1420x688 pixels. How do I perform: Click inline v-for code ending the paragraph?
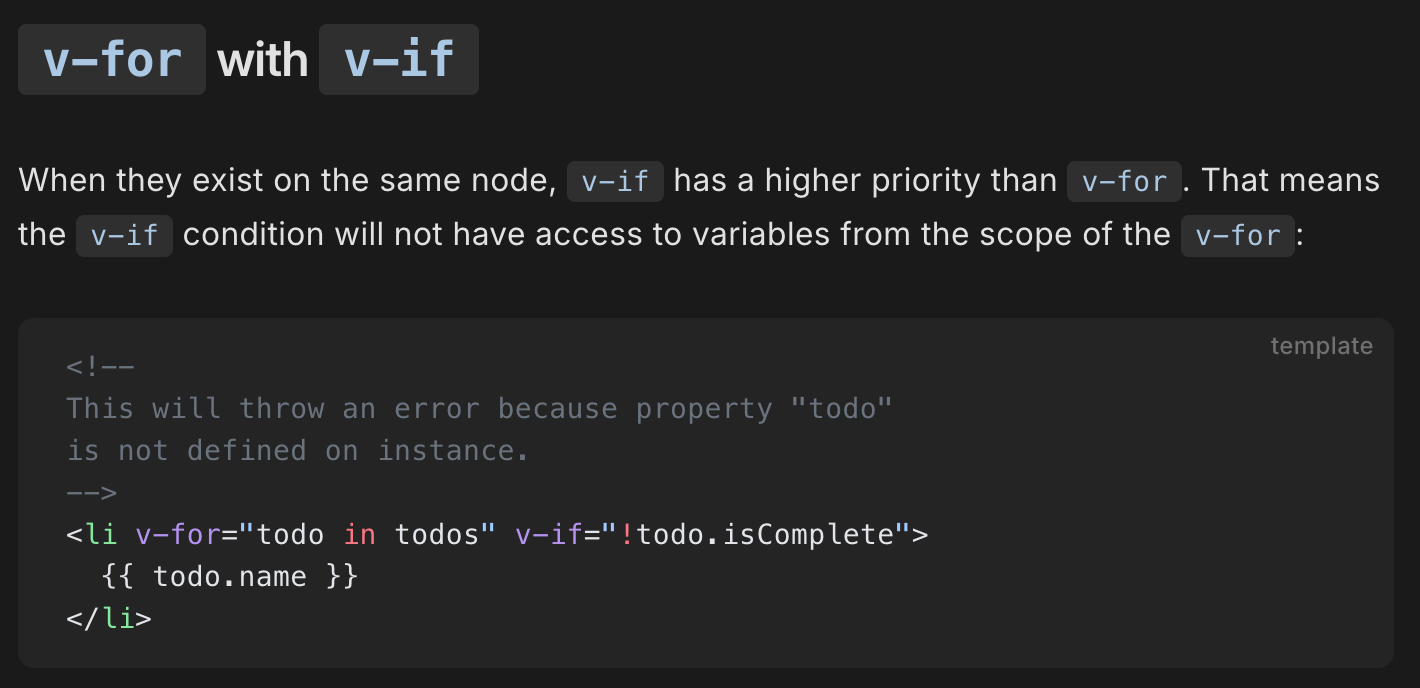(x=1238, y=235)
